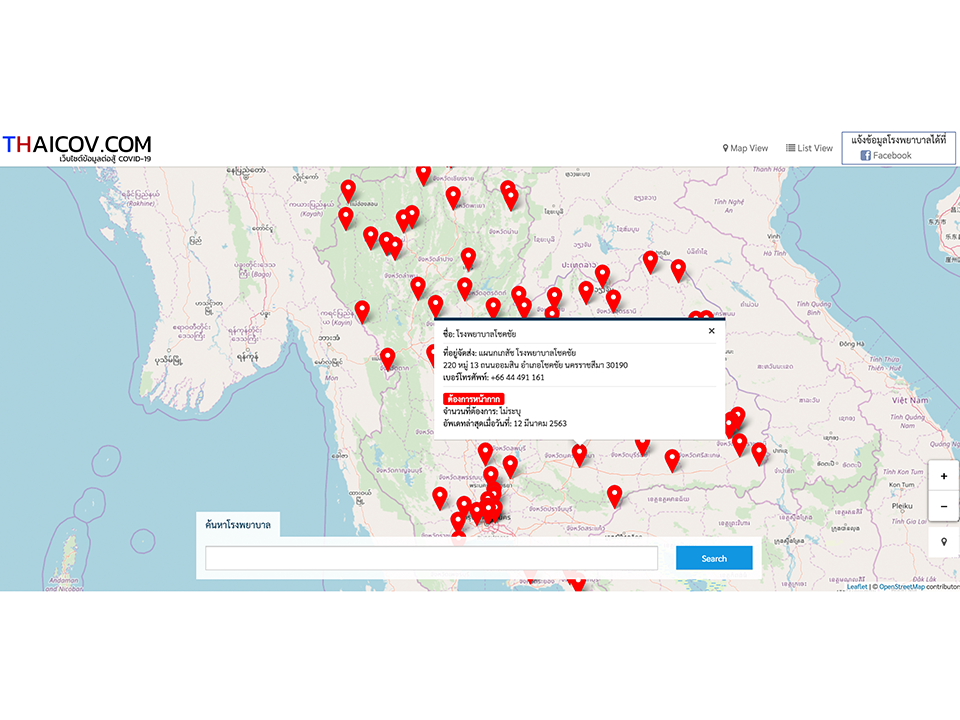This screenshot has width=960, height=720.
Task: Click the search panel heading label
Action: click(238, 524)
